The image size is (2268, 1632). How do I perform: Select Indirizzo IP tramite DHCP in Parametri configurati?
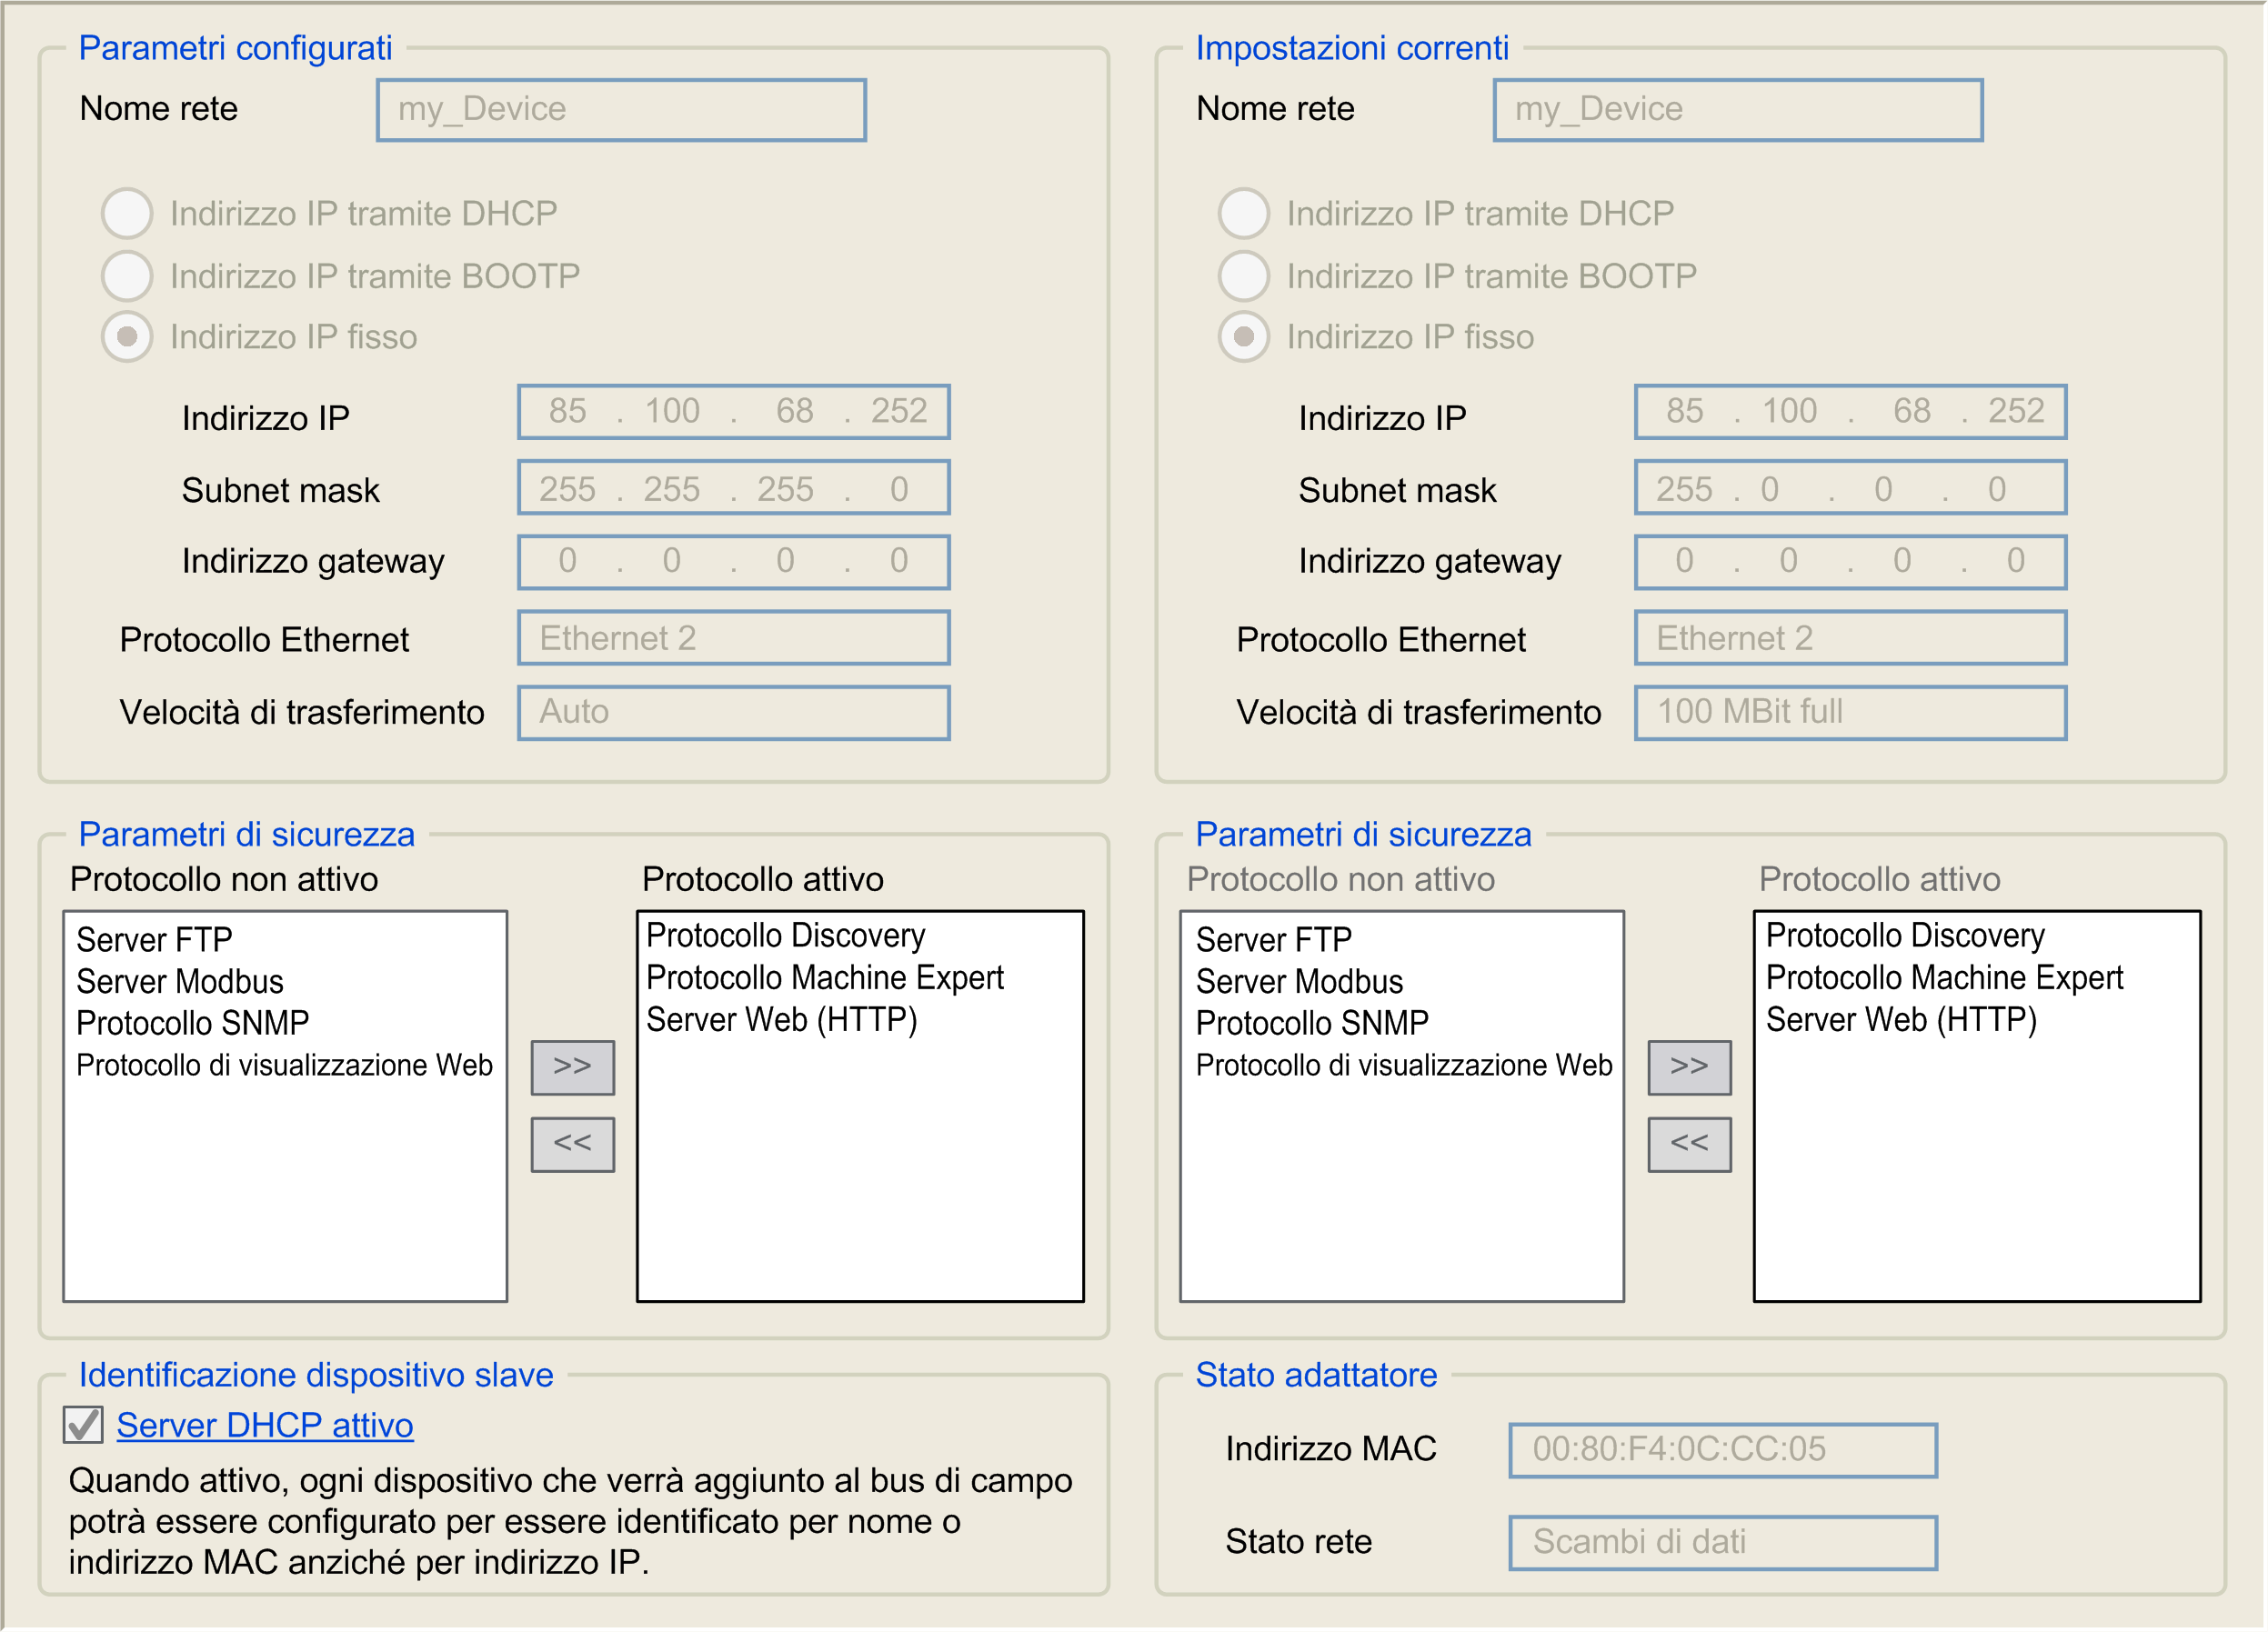click(127, 213)
